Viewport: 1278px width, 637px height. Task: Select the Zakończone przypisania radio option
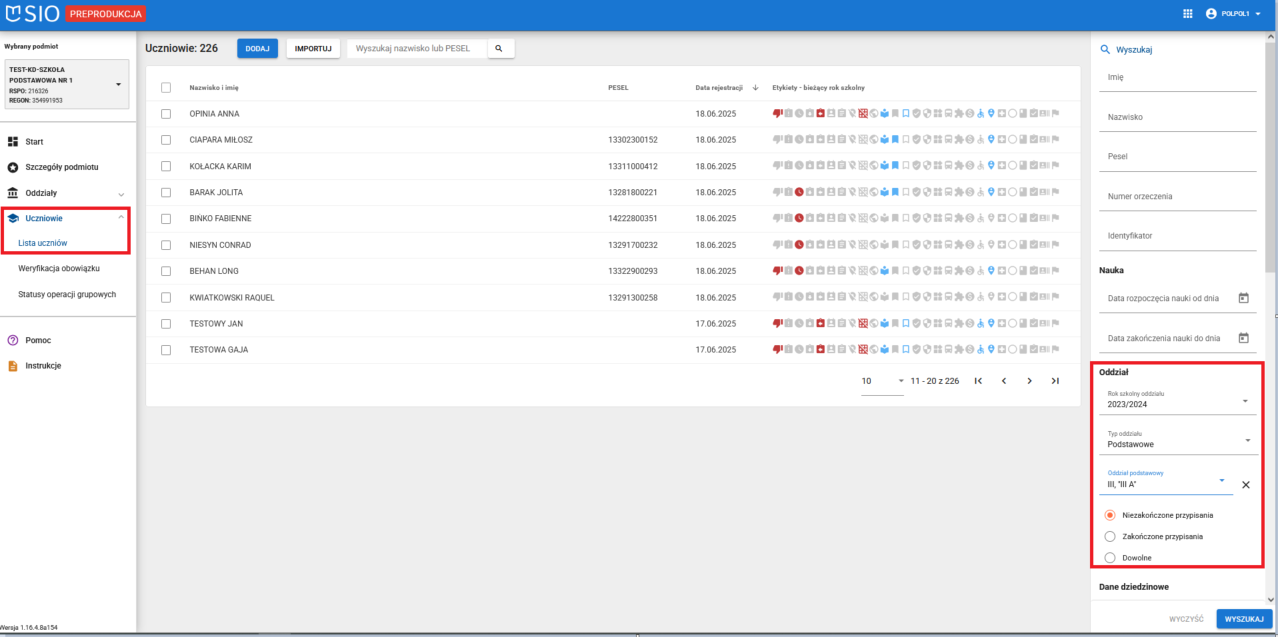click(1110, 536)
